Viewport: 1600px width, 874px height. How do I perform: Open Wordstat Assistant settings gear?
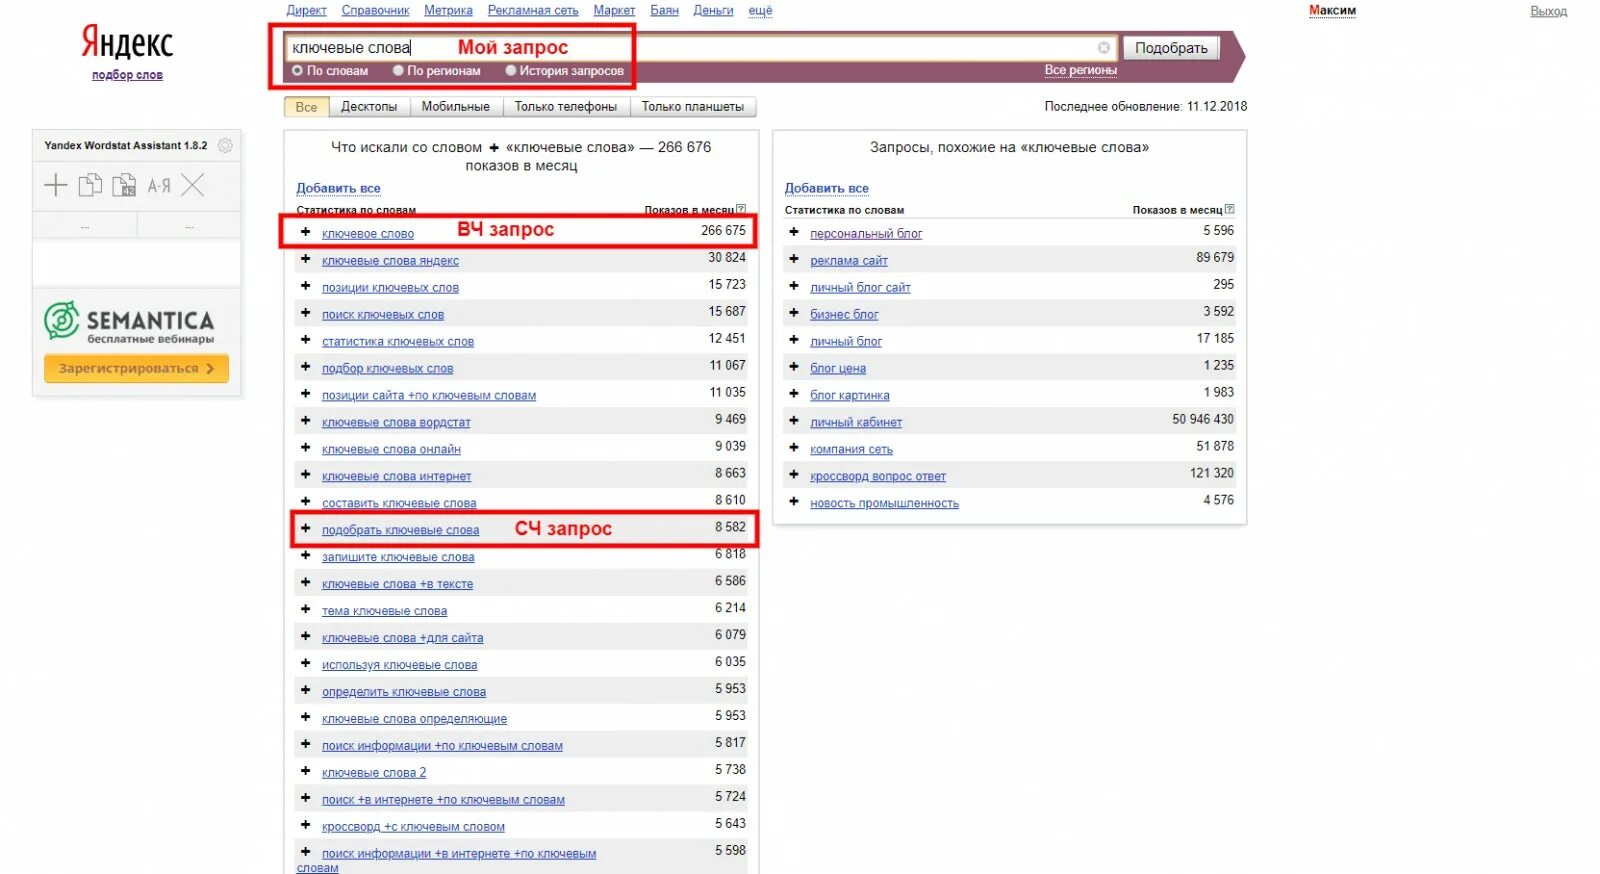pyautogui.click(x=225, y=145)
